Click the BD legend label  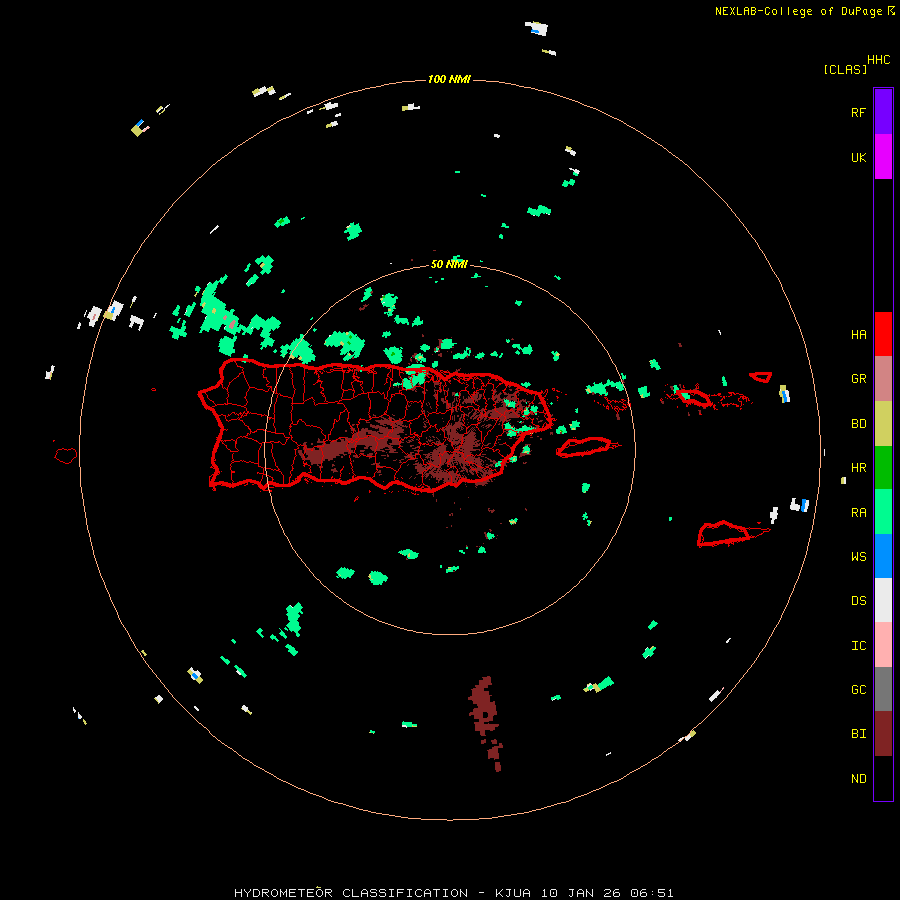coord(858,424)
